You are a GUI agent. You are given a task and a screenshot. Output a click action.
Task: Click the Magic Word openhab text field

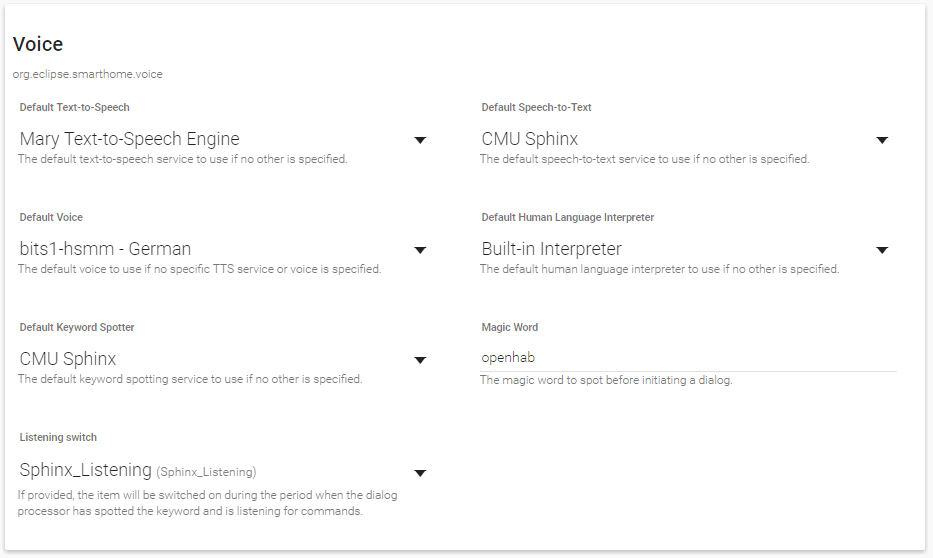click(688, 358)
